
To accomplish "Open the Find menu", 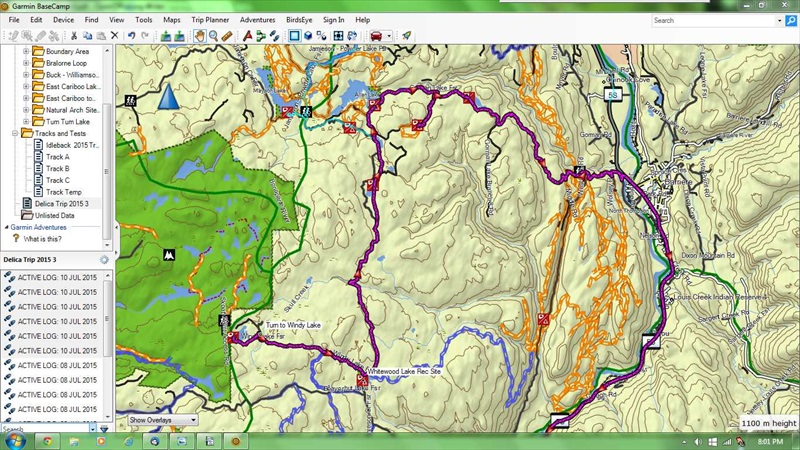I will click(91, 20).
